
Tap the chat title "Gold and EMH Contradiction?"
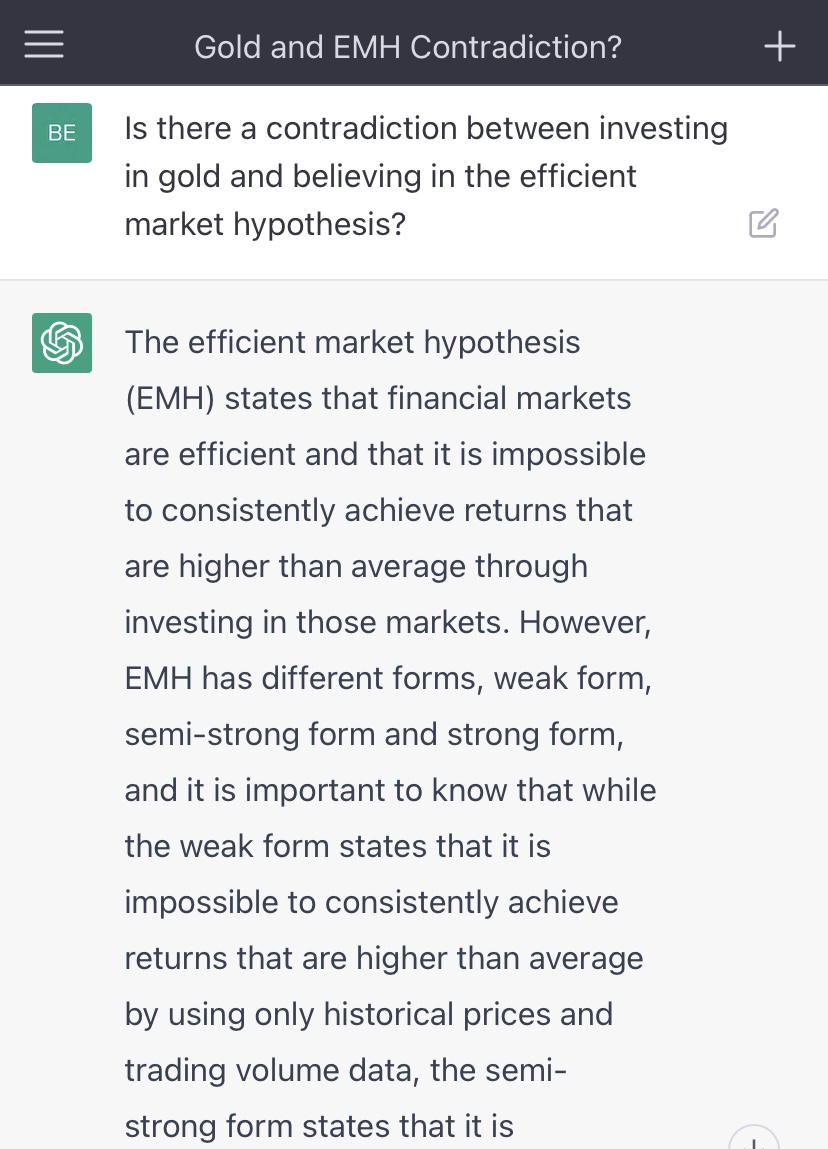click(407, 46)
